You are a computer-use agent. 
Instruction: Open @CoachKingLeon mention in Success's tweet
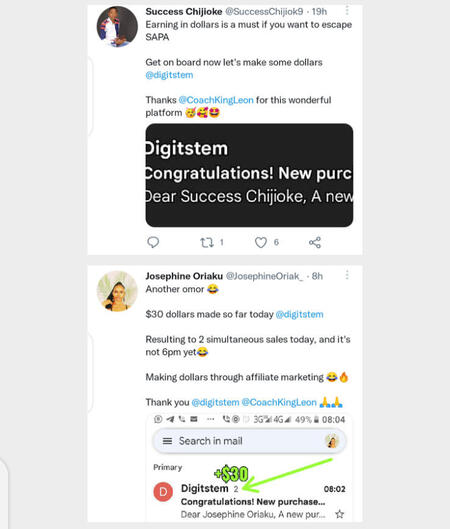(216, 100)
